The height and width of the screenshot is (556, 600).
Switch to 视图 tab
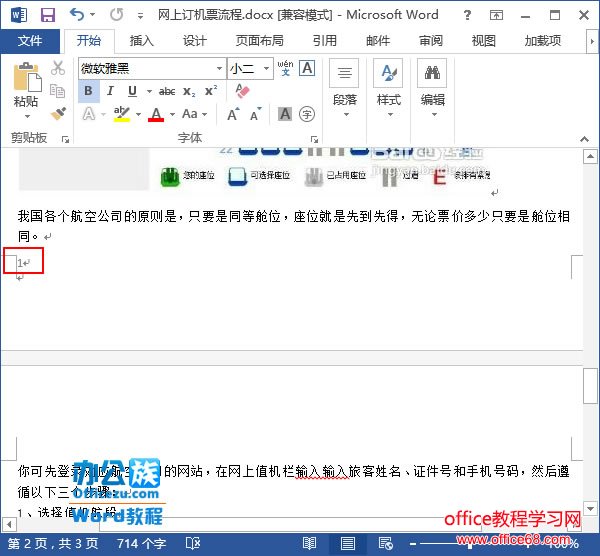coord(484,41)
